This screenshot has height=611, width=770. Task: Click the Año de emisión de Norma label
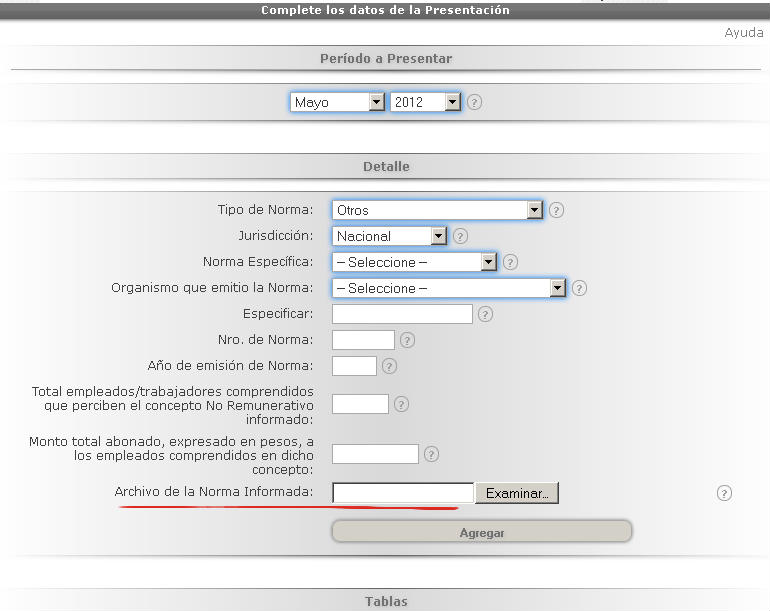[230, 366]
